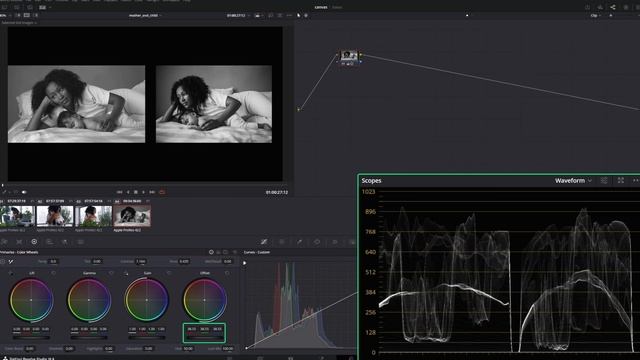This screenshot has height=360, width=640.
Task: Open the Curves palette icon
Action: [x=264, y=242]
